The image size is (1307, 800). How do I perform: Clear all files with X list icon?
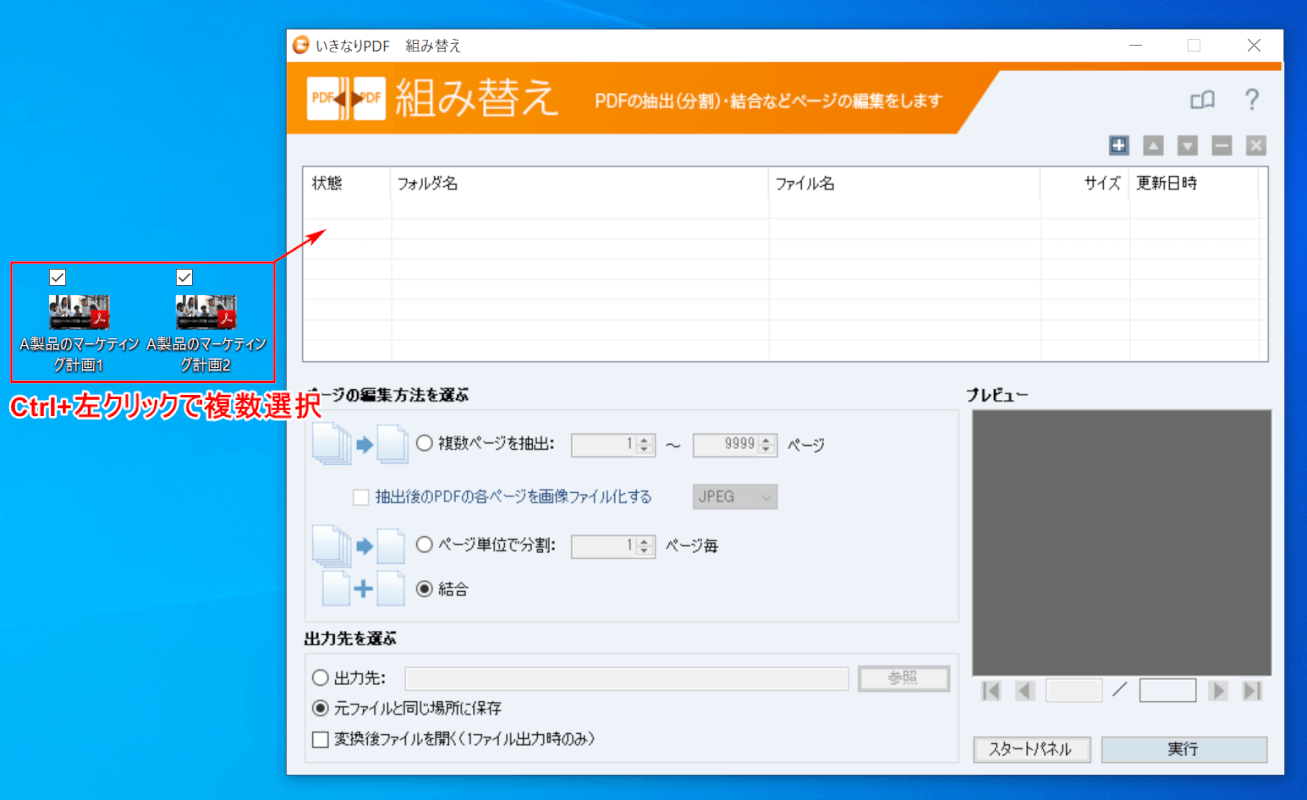(1256, 146)
